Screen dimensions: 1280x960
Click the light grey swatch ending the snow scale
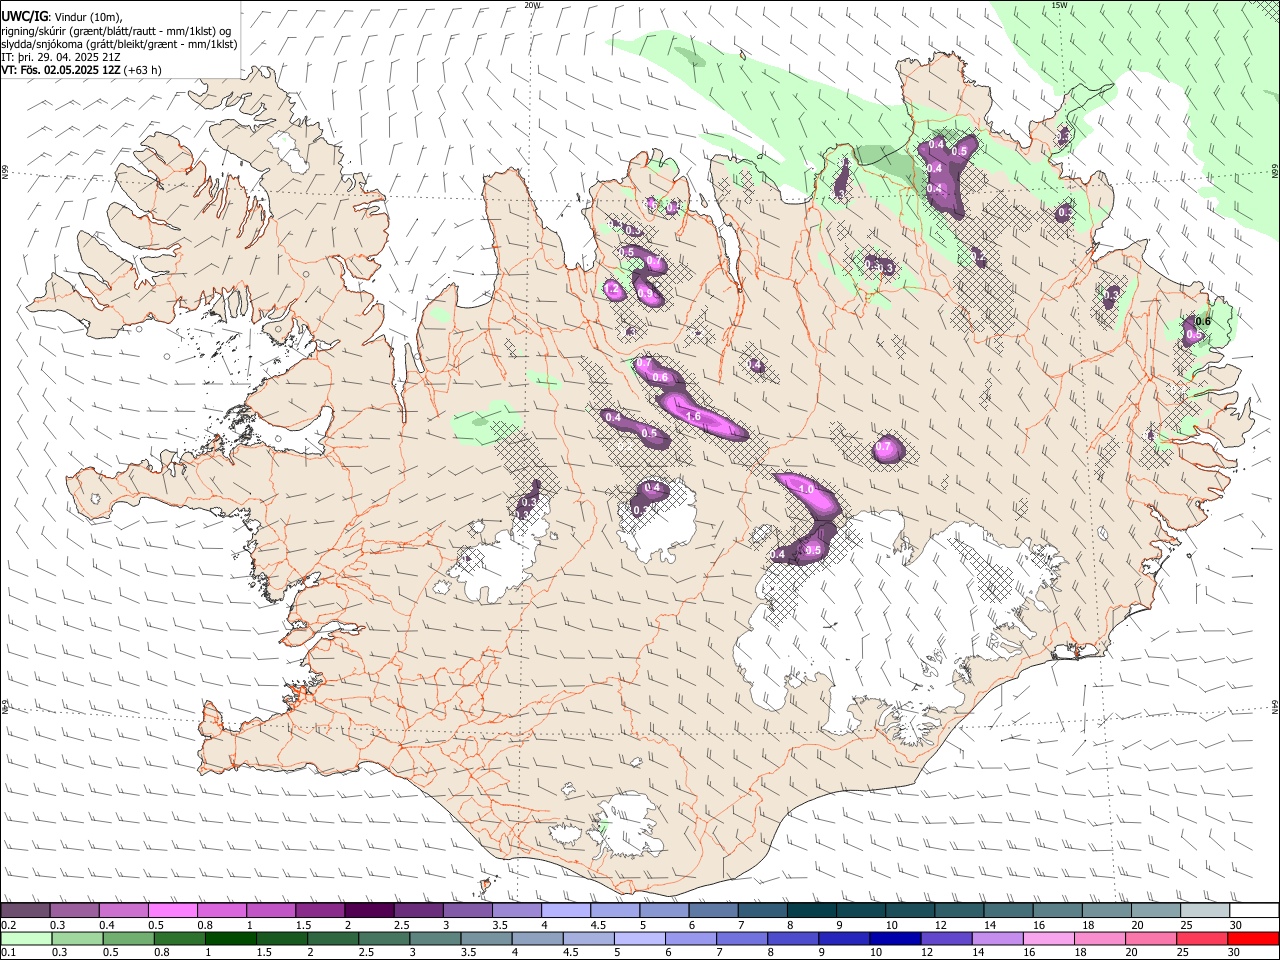[1205, 910]
